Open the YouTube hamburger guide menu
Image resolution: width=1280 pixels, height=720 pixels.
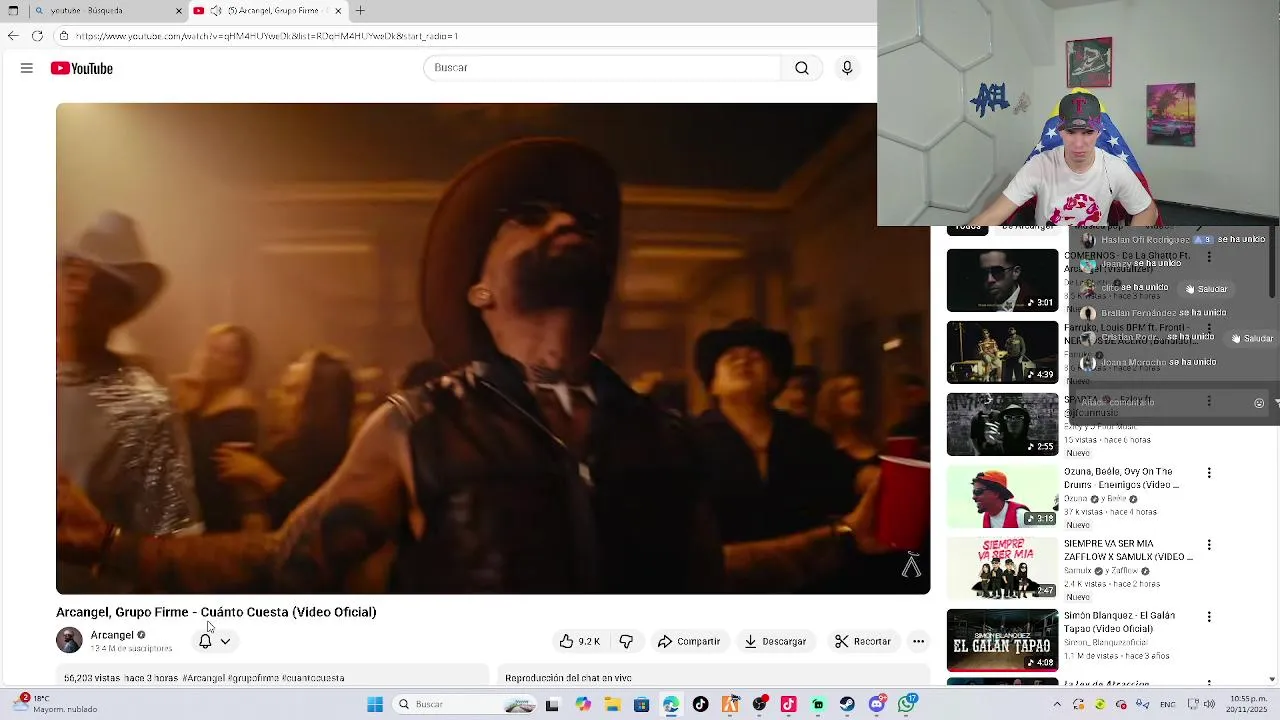pos(27,68)
